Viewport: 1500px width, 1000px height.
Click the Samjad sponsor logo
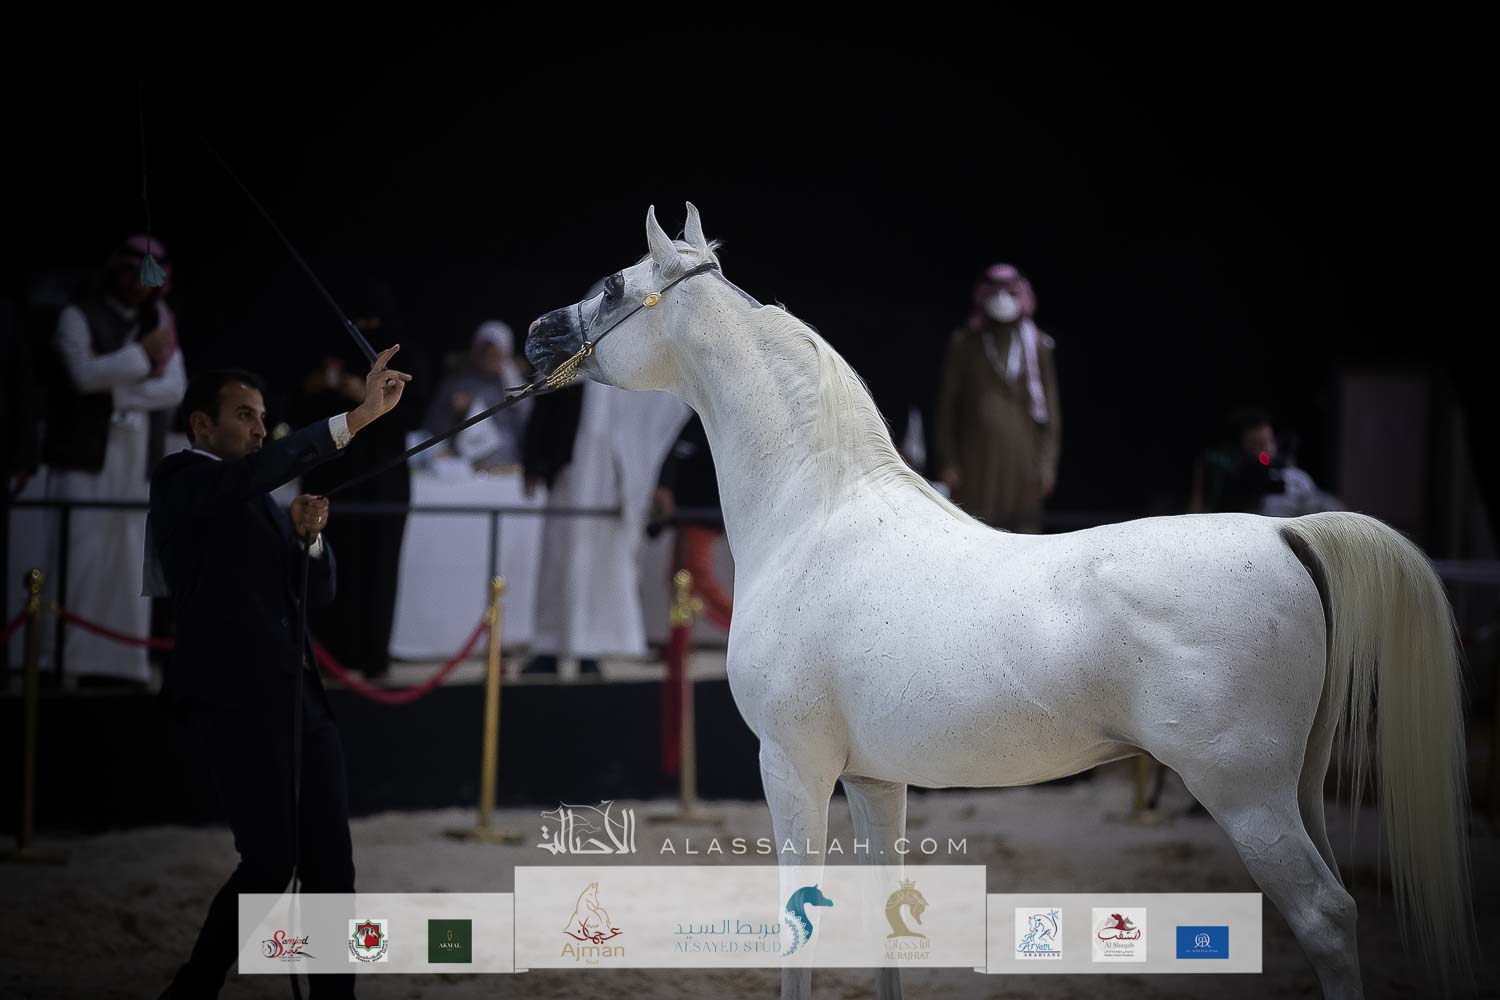coord(288,941)
